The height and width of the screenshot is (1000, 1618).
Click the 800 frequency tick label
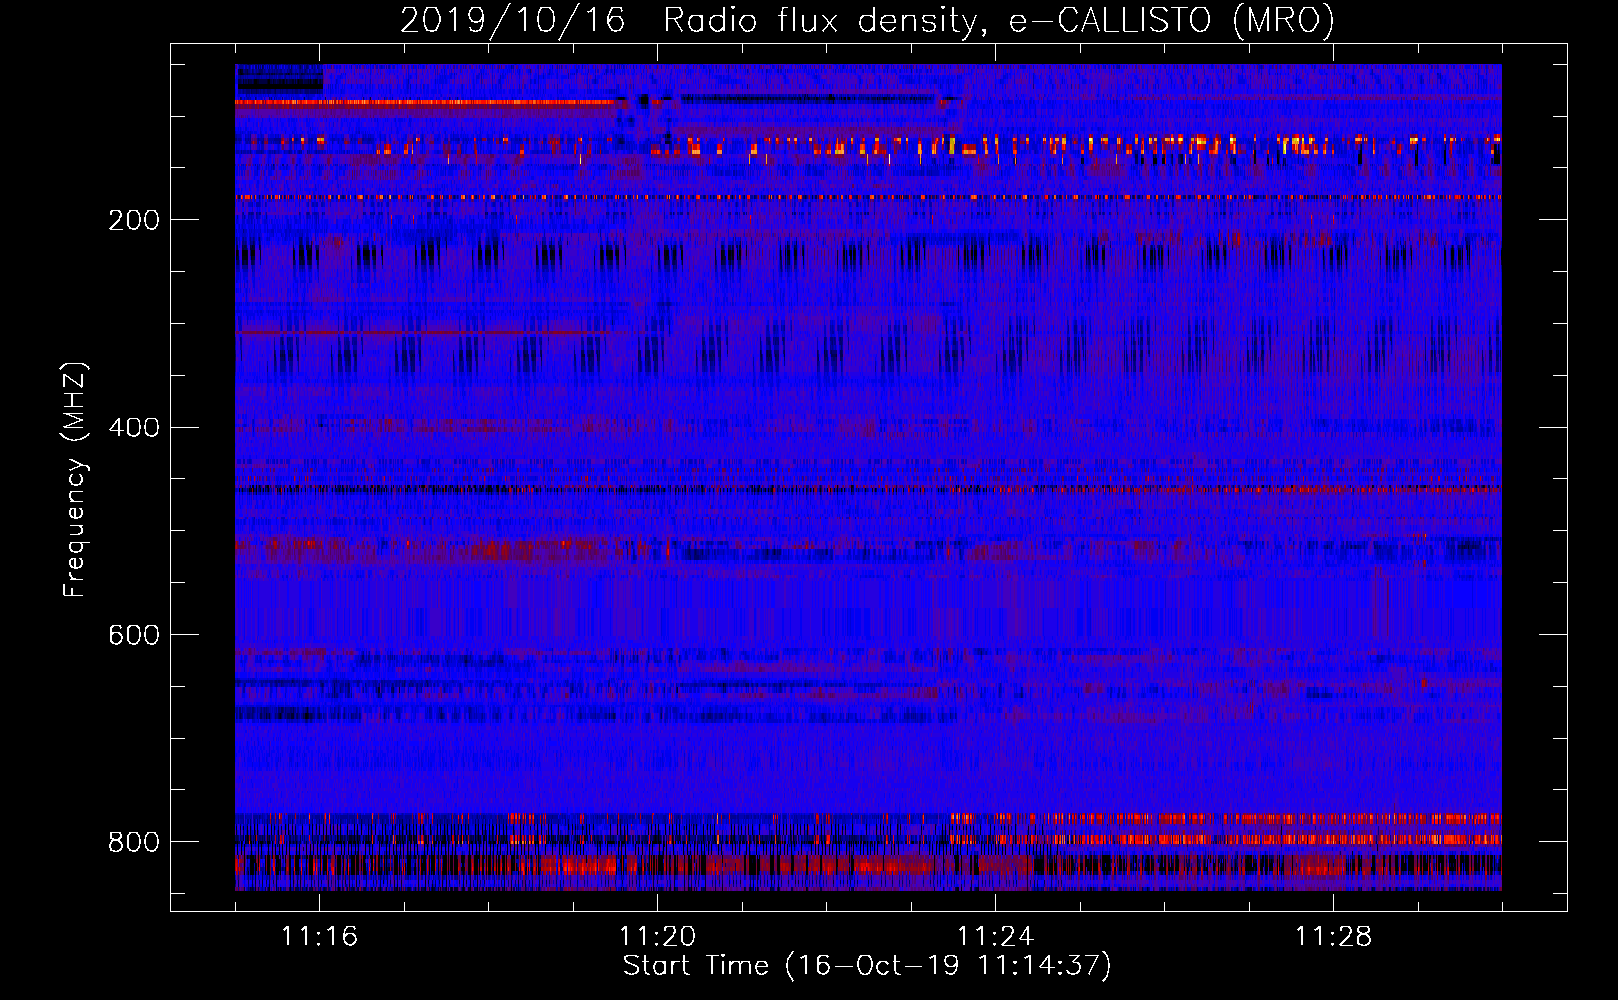pos(134,842)
